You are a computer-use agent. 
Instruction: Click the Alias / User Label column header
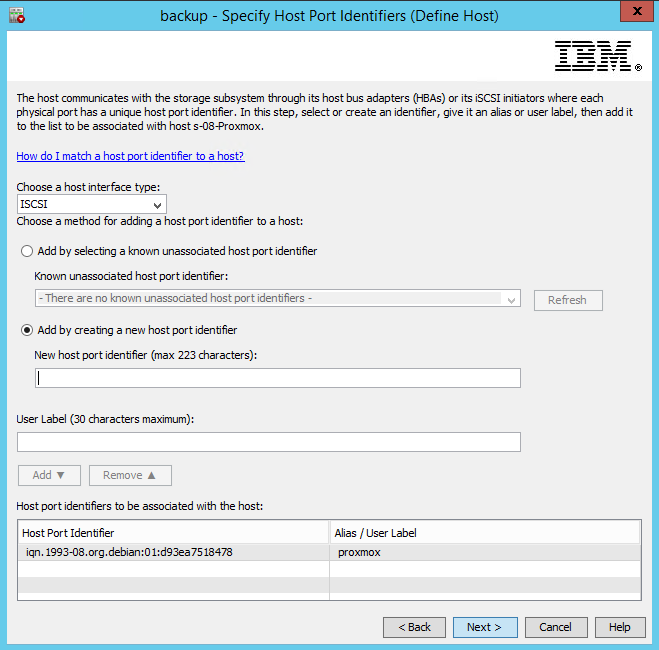(484, 533)
